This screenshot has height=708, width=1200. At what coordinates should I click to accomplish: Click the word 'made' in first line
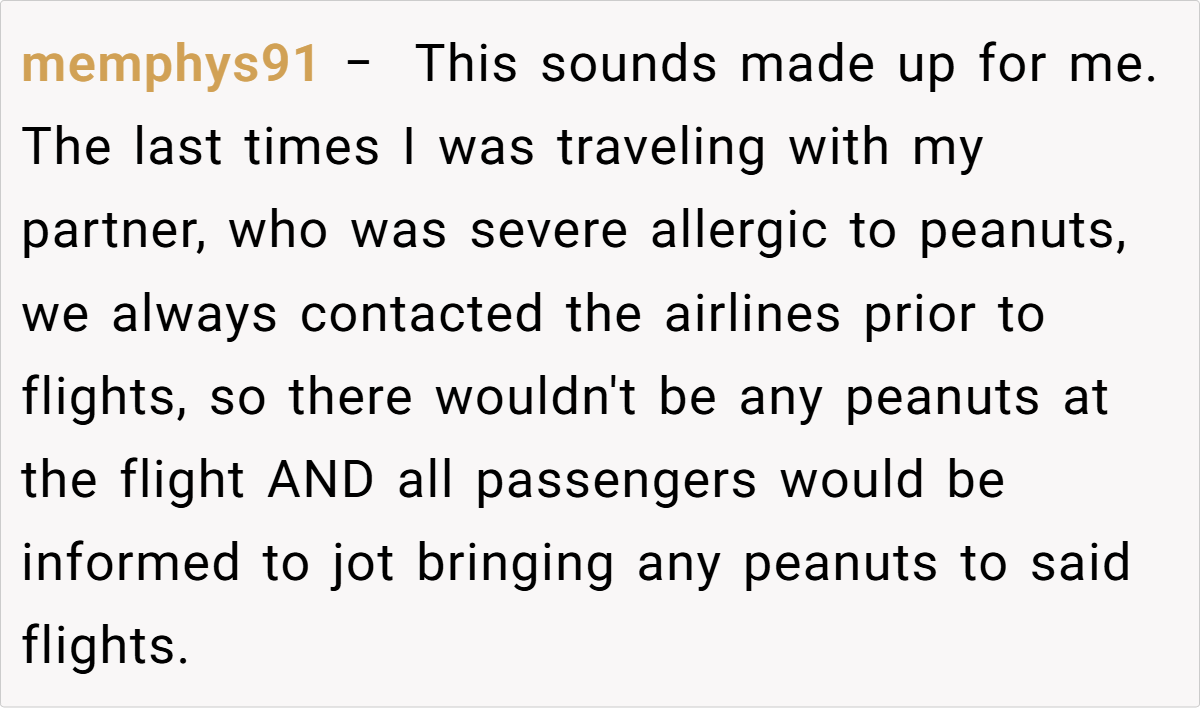pos(792,65)
